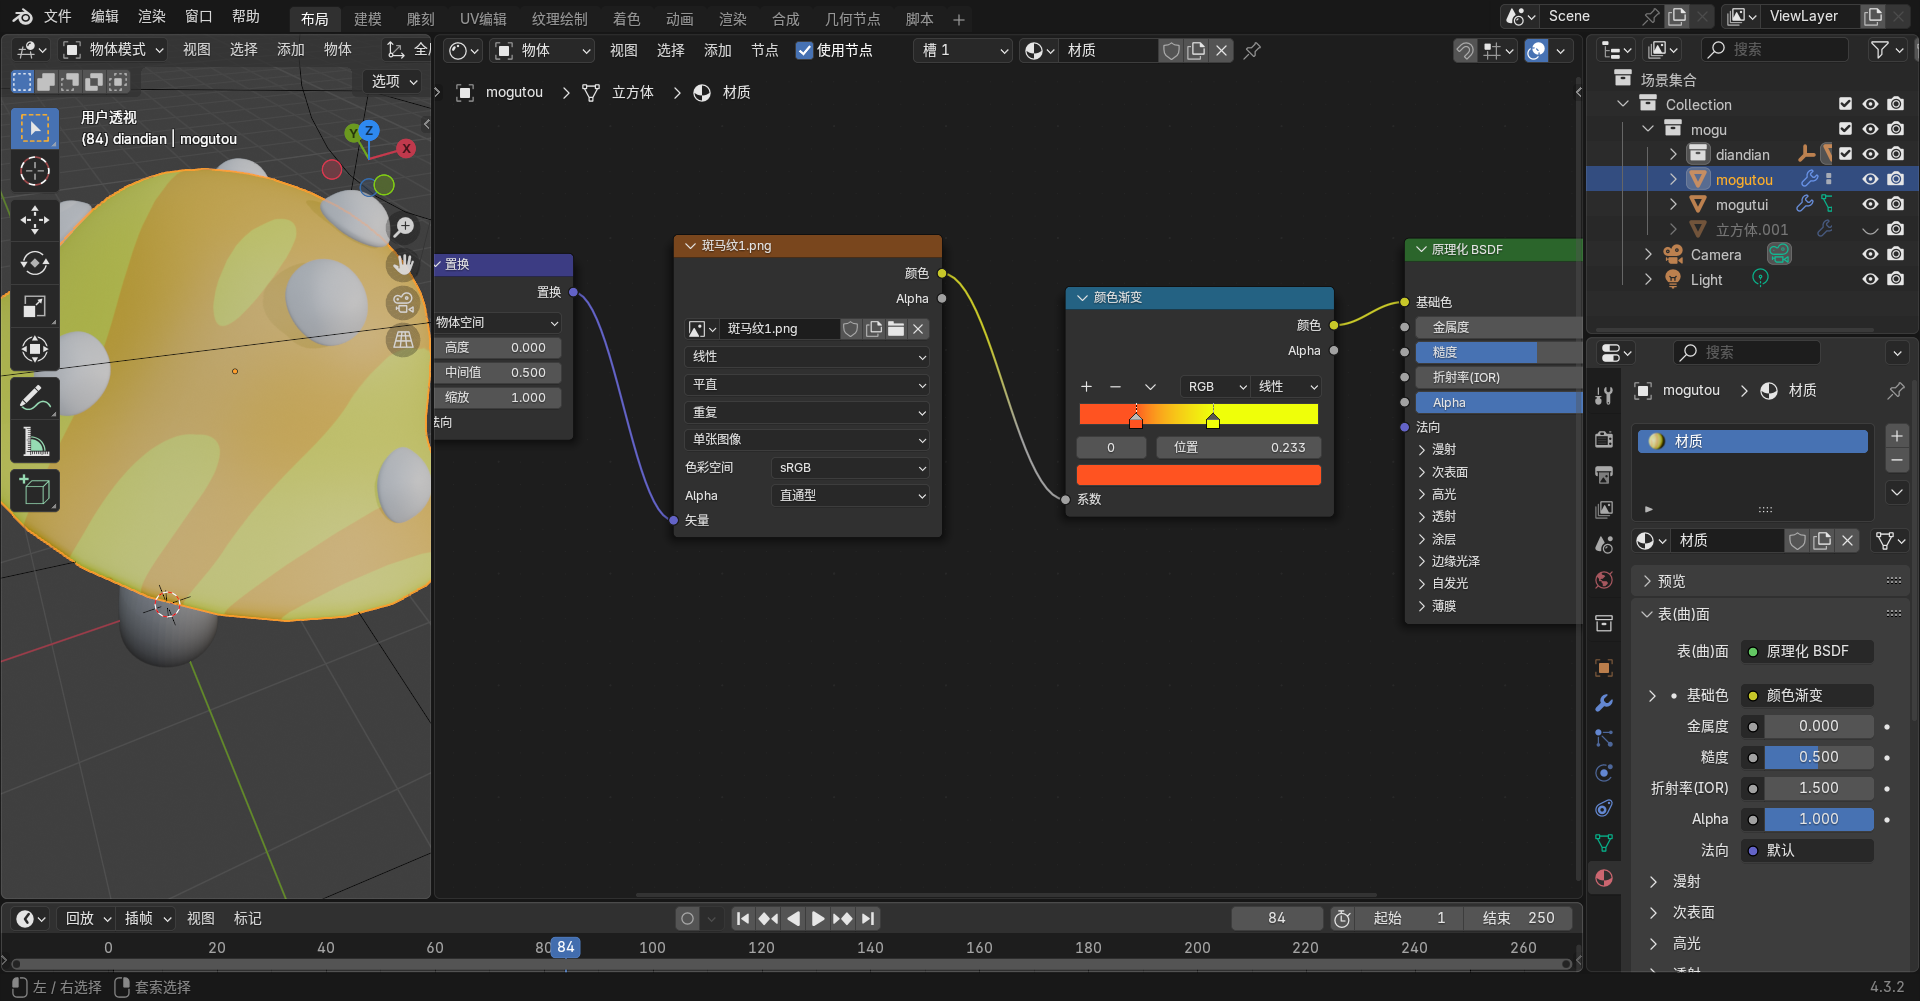This screenshot has width=1920, height=1001.
Task: Select the Annotate pencil tool
Action: click(x=35, y=398)
